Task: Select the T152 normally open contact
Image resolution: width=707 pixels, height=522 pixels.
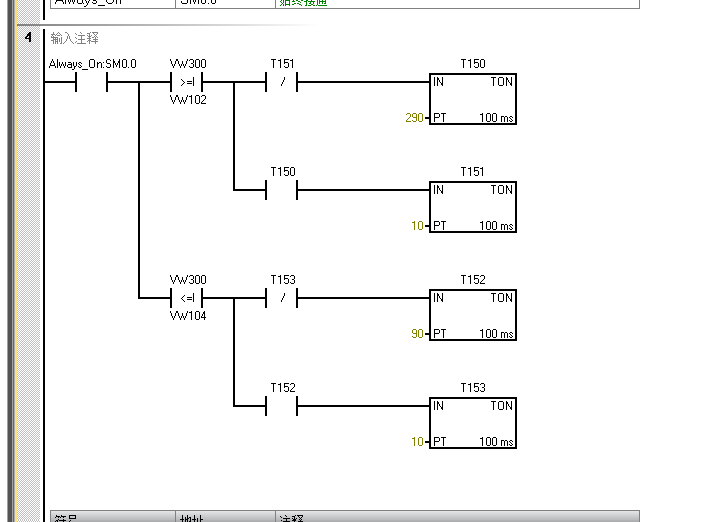Action: click(282, 406)
